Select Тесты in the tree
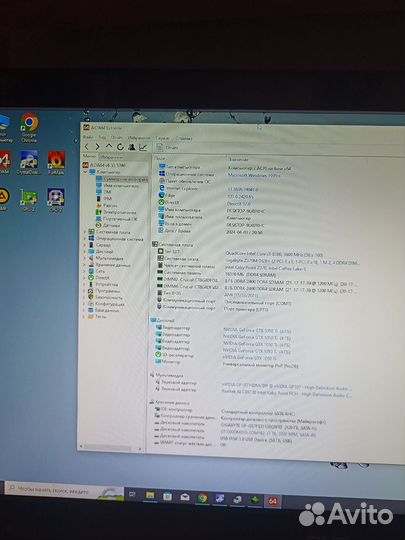 (x=97, y=316)
